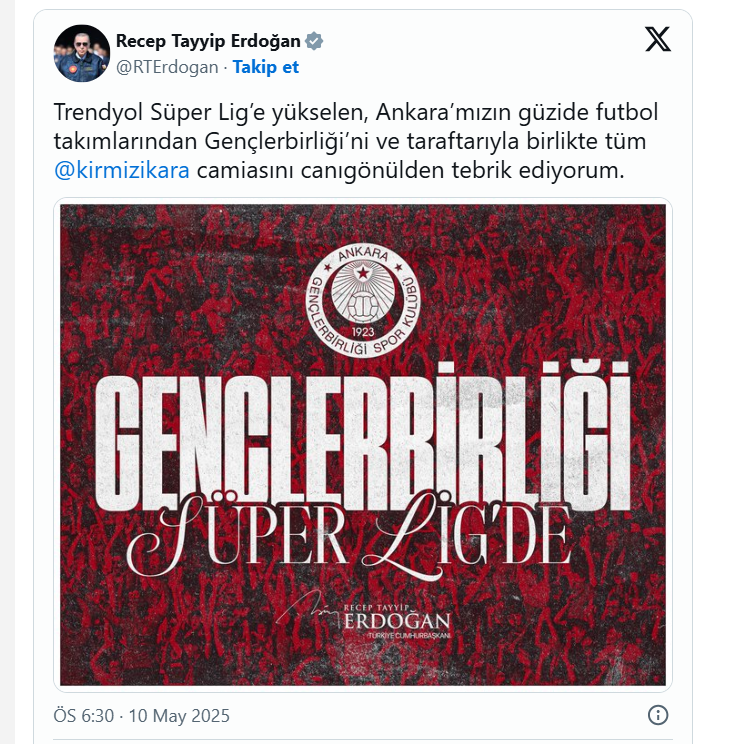The width and height of the screenshot is (732, 744).
Task: Click the 10 May 2025 date
Action: 179,716
